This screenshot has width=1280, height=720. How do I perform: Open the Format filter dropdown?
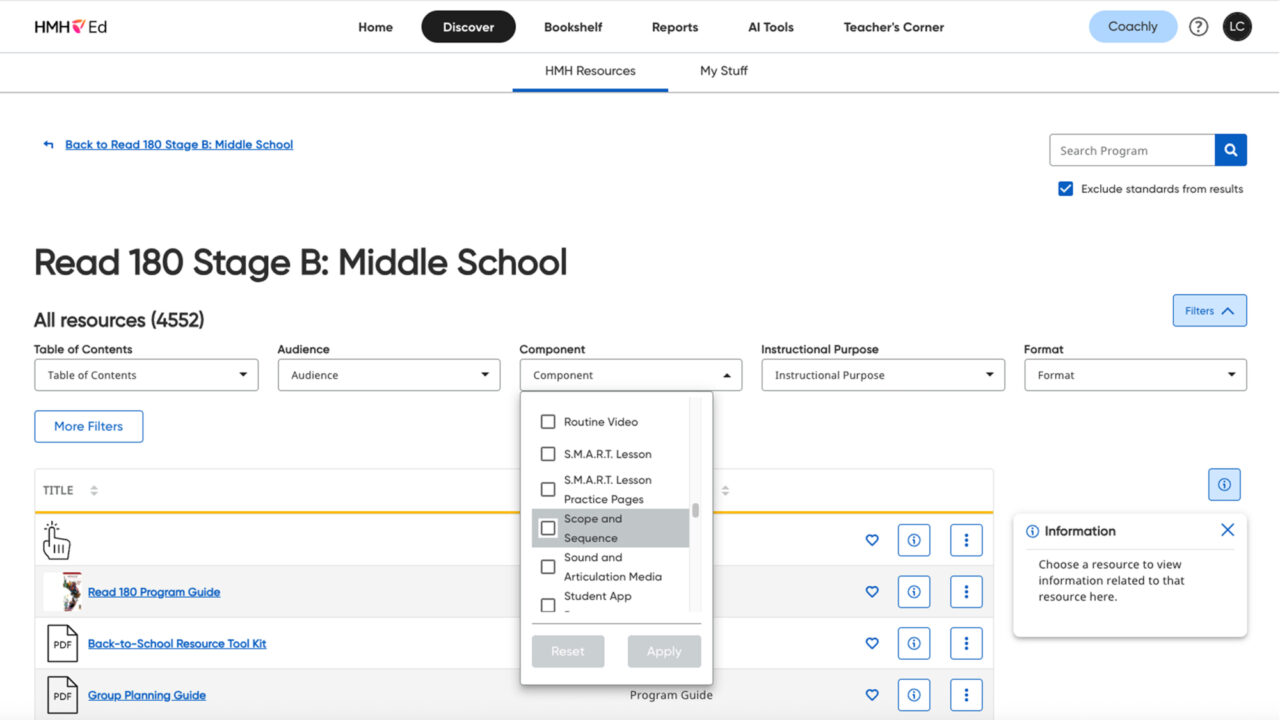1135,375
